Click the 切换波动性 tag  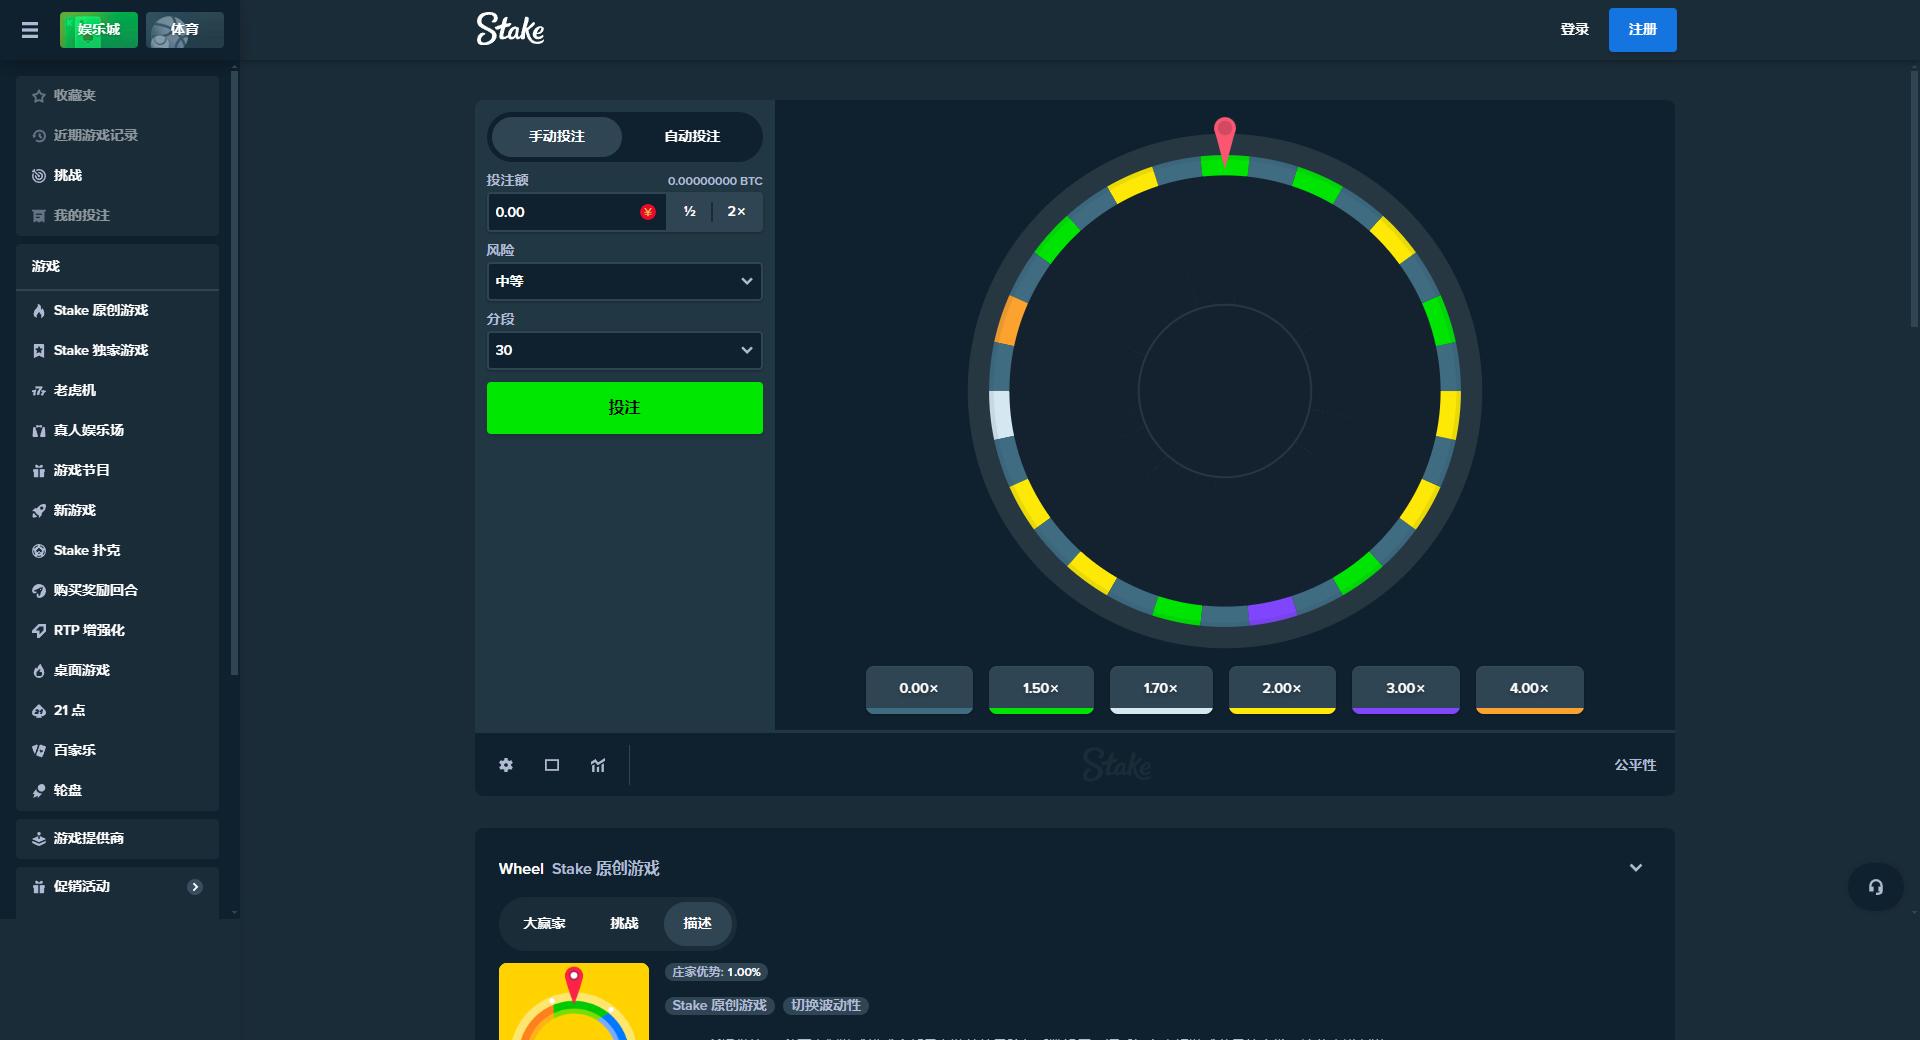pyautogui.click(x=825, y=1005)
